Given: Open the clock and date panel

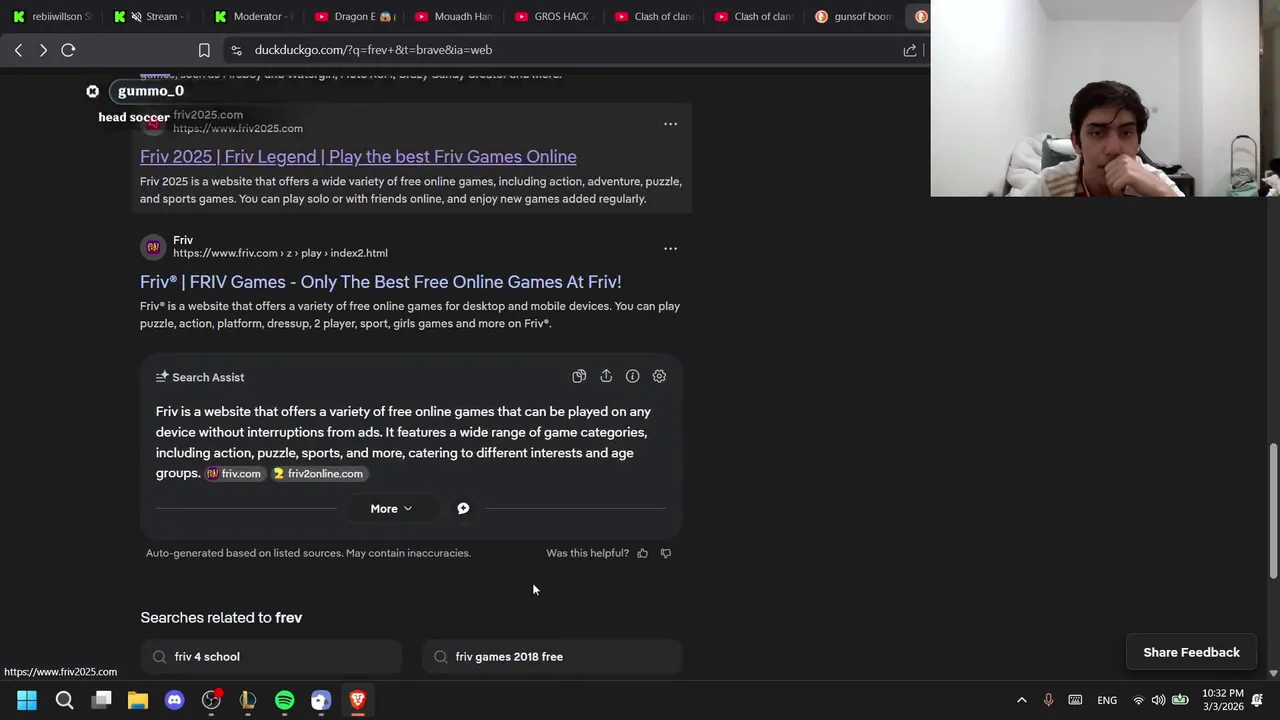Looking at the screenshot, I should 1223,700.
